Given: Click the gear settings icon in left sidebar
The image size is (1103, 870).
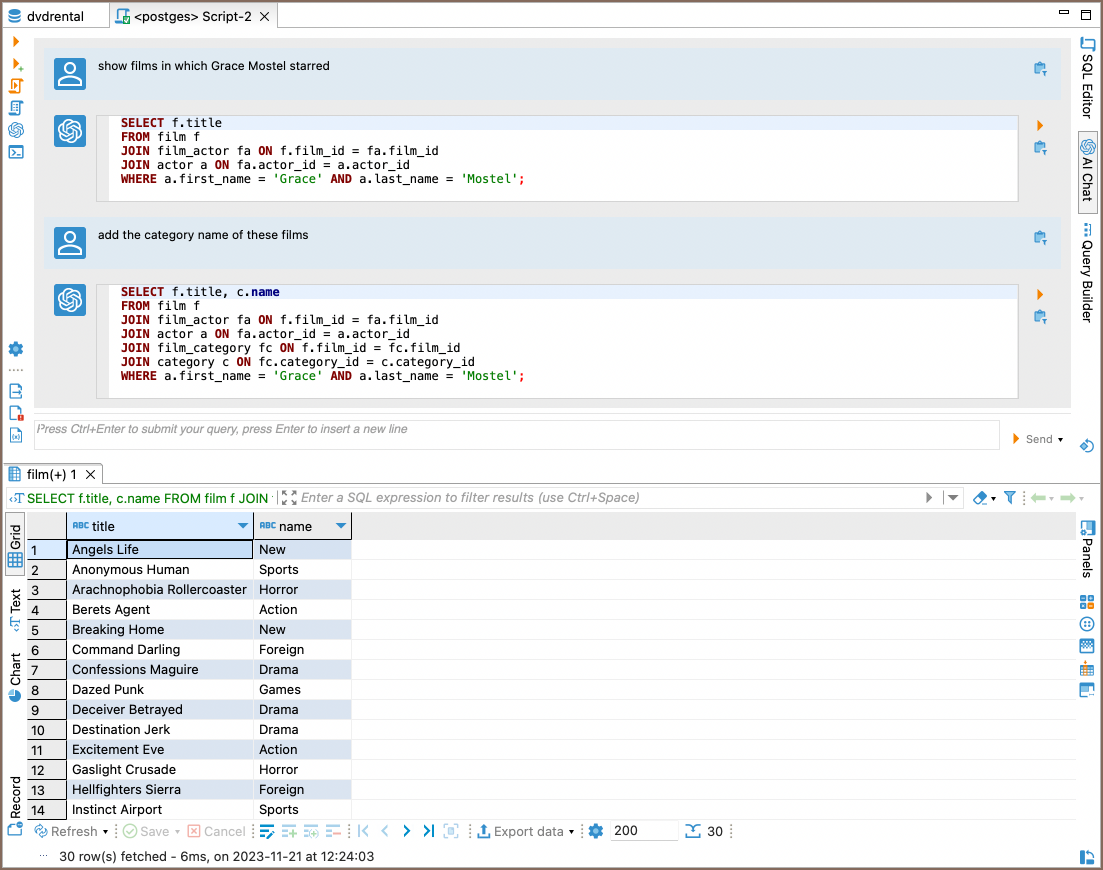Looking at the screenshot, I should pos(16,349).
